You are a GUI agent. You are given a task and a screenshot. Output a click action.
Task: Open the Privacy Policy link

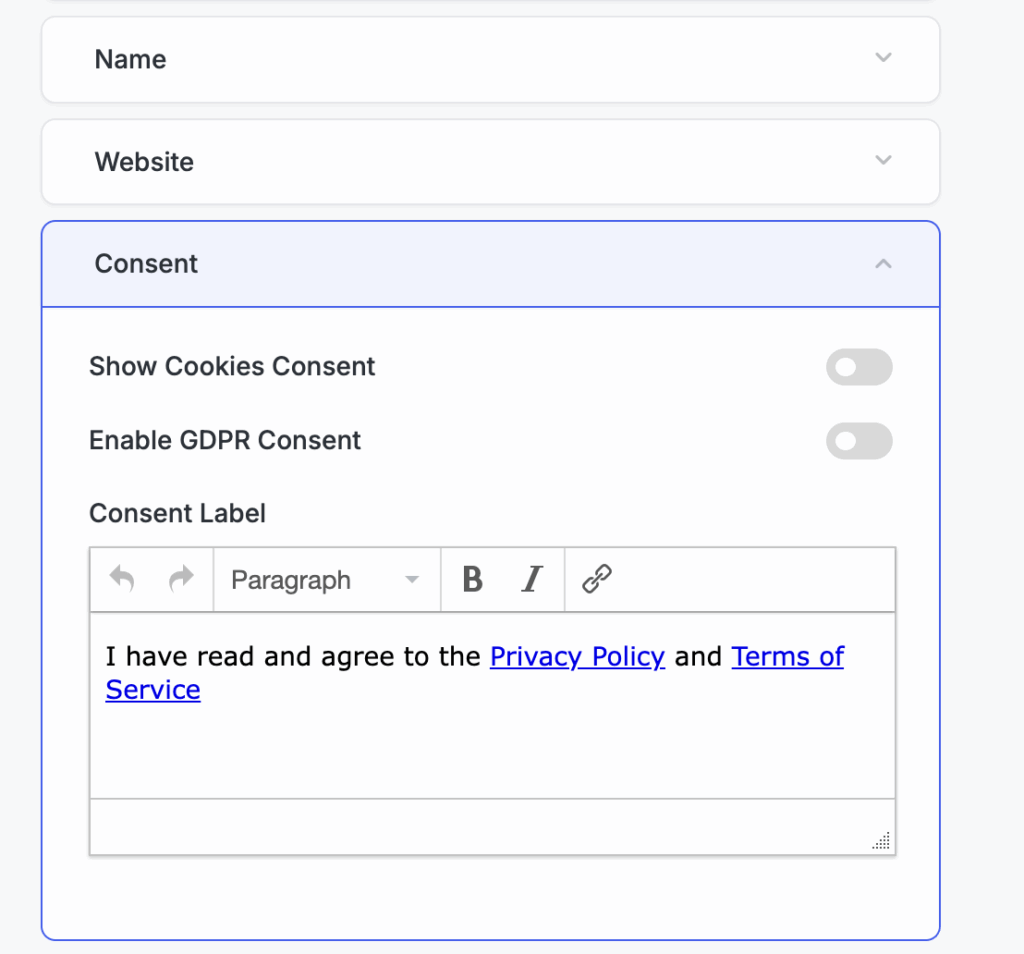pyautogui.click(x=577, y=657)
